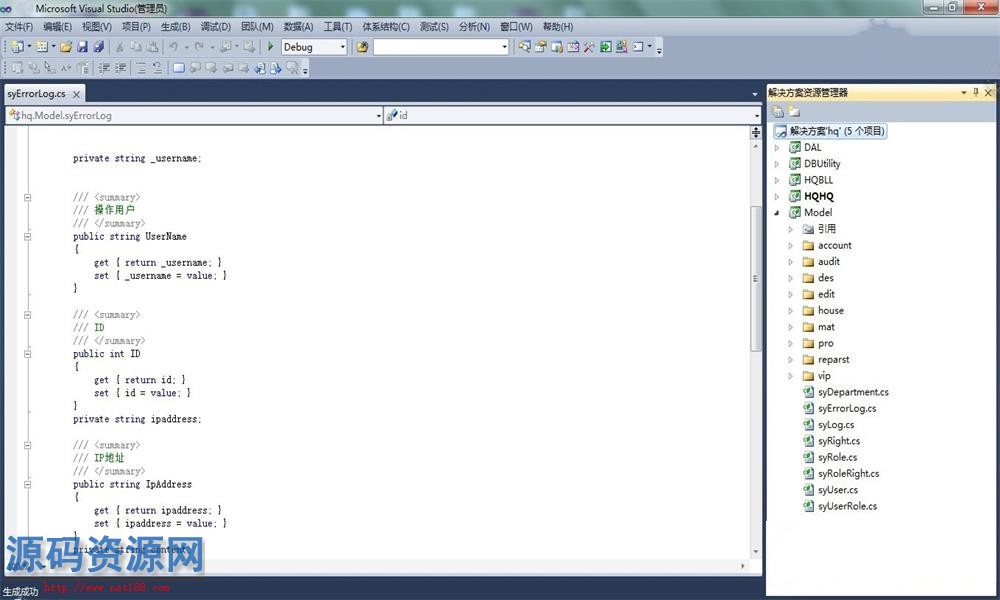Click the Show All Files icon
Viewport: 1000px width, 600px height.
tap(794, 112)
